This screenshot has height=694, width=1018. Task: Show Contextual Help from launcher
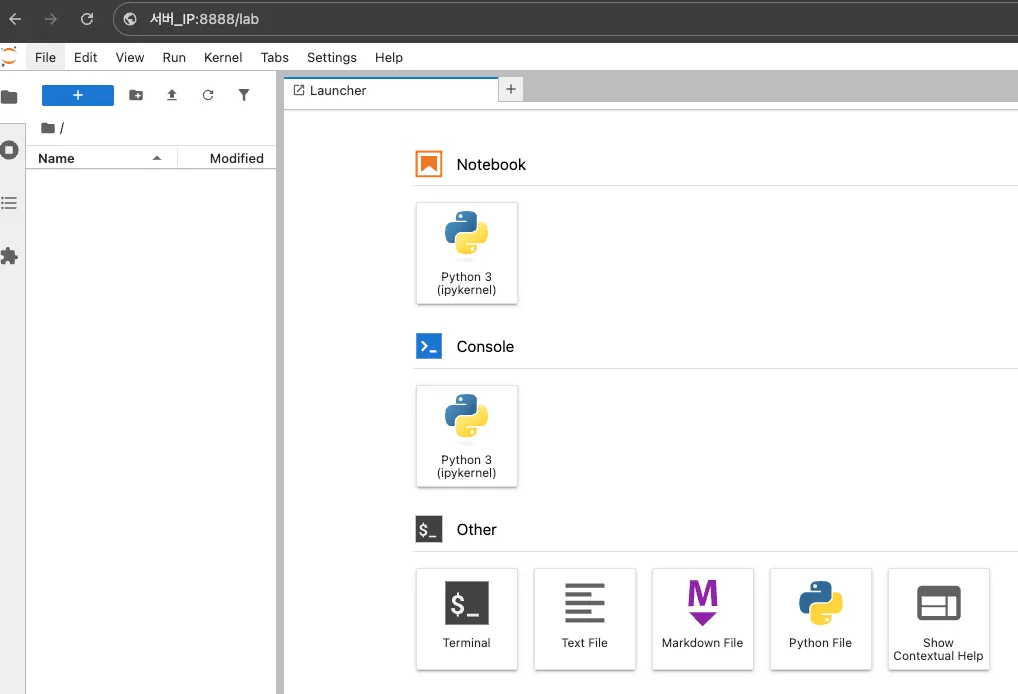(x=938, y=618)
